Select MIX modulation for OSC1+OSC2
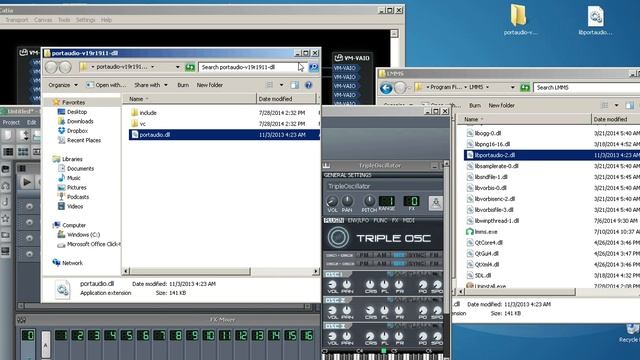Viewport: 640px width, 360px height. (x=399, y=255)
